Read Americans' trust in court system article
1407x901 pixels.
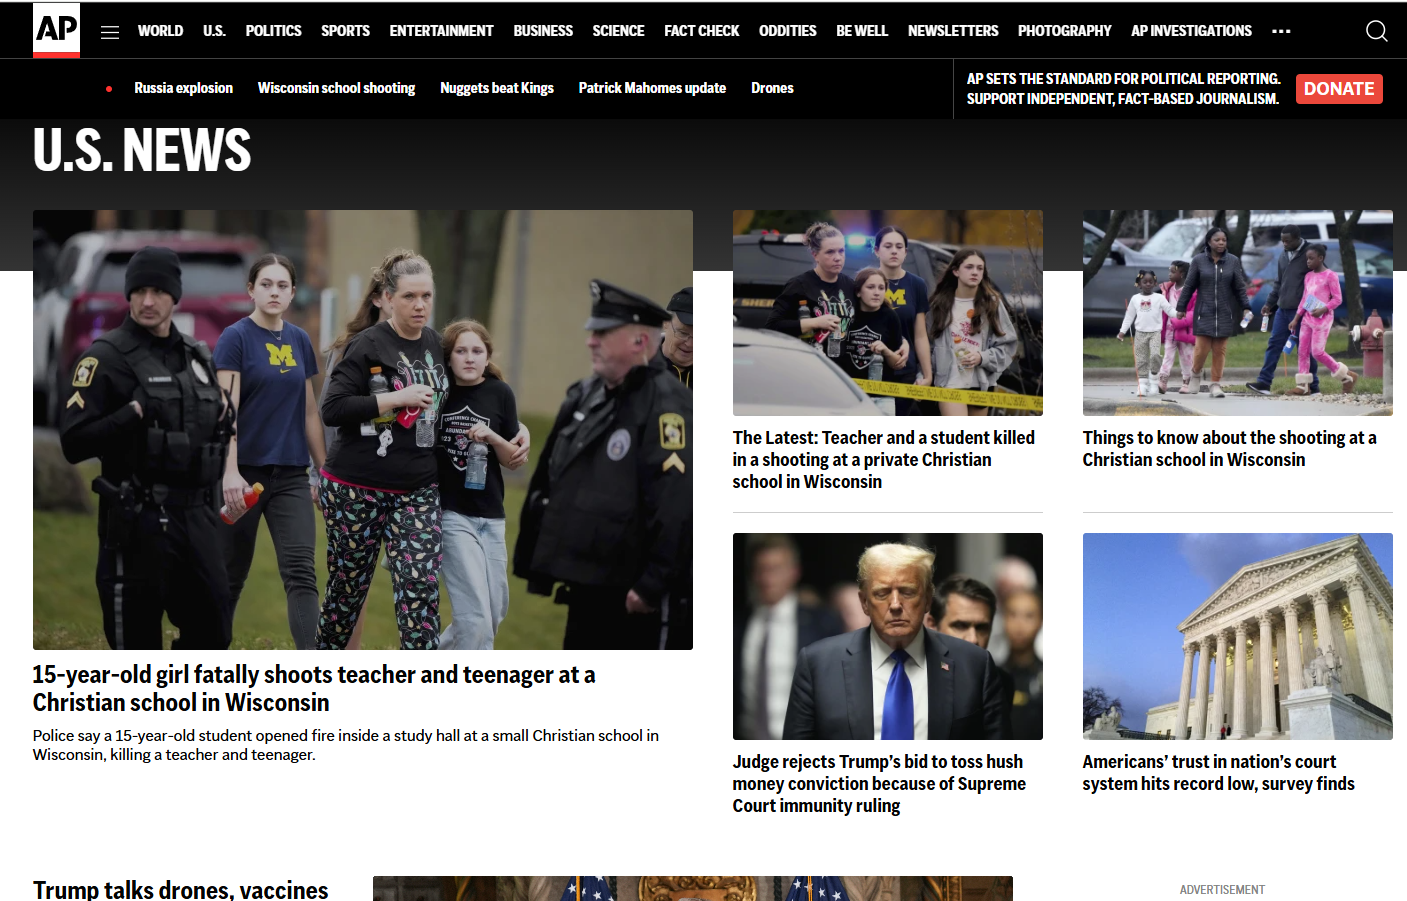coord(1218,773)
